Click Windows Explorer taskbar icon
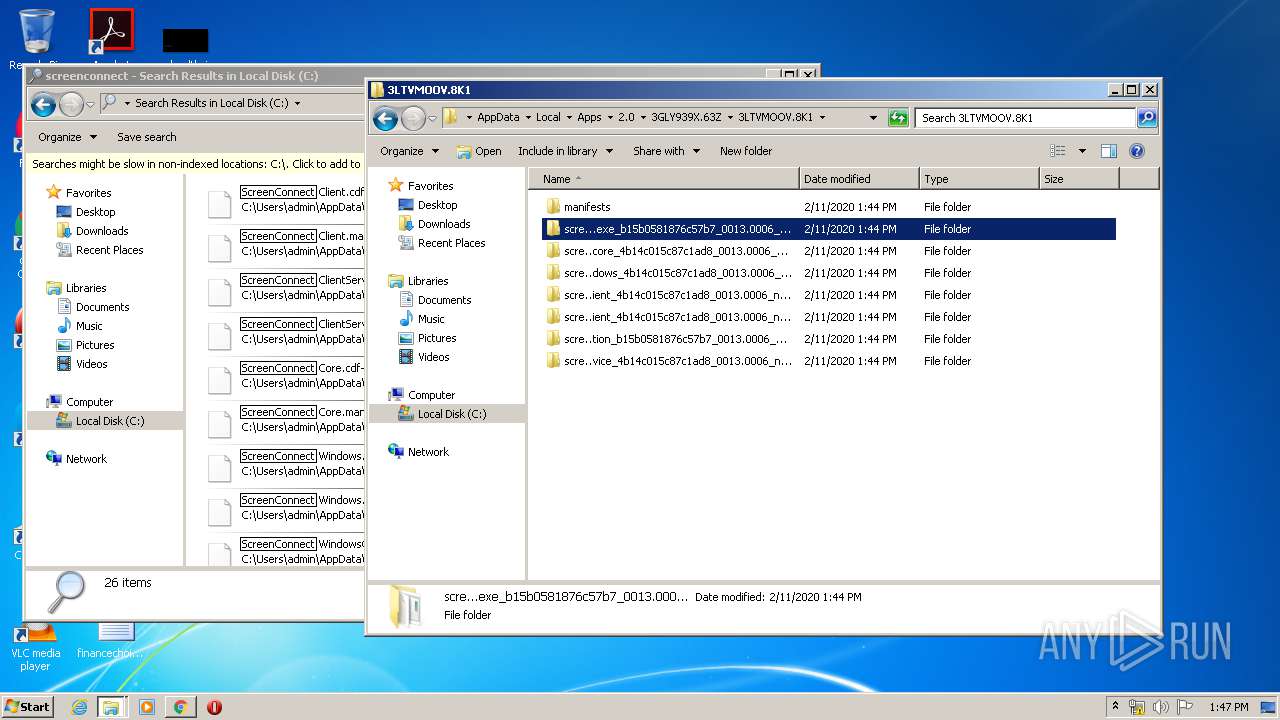This screenshot has height=720, width=1280. (111, 707)
